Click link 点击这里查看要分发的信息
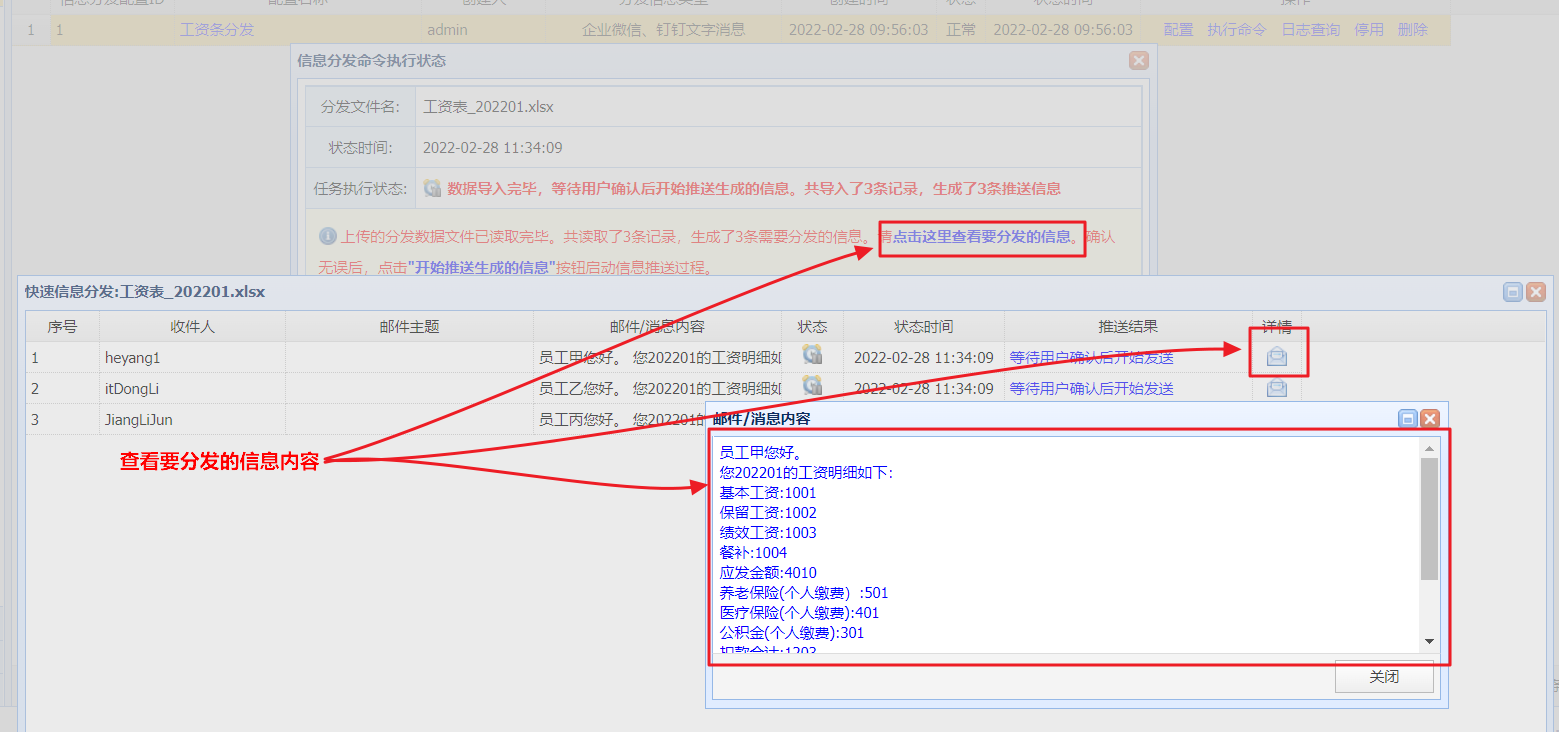 coord(981,237)
